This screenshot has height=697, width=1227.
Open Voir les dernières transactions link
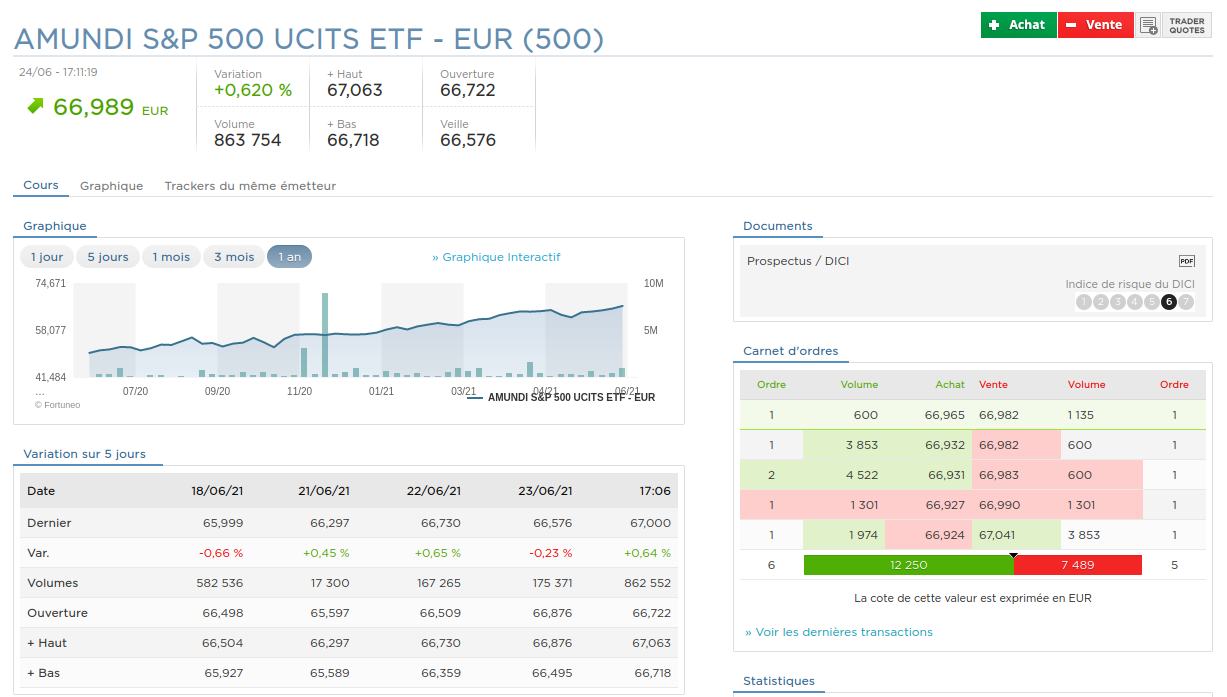coord(838,632)
